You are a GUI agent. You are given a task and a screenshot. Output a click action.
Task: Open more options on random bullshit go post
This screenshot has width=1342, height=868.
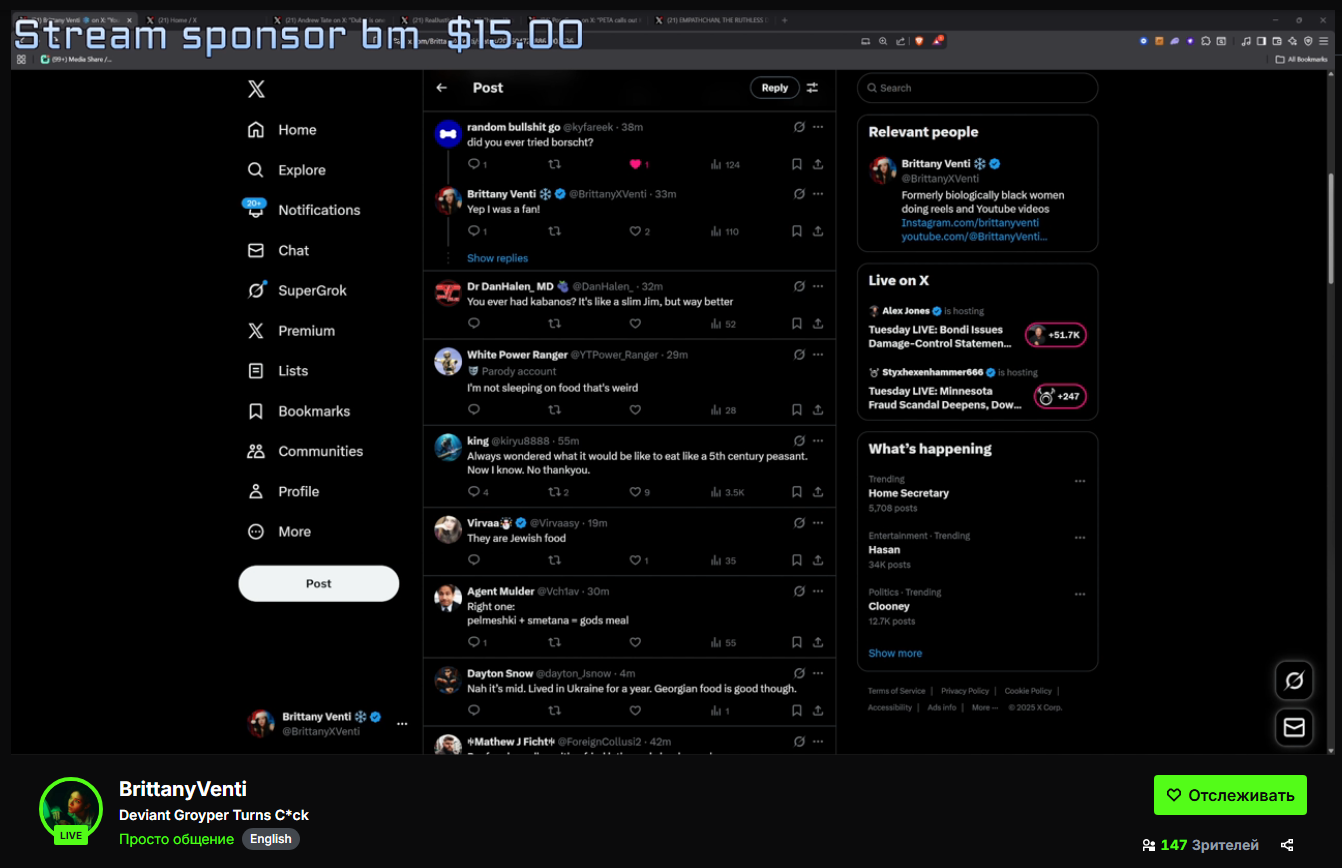point(818,127)
